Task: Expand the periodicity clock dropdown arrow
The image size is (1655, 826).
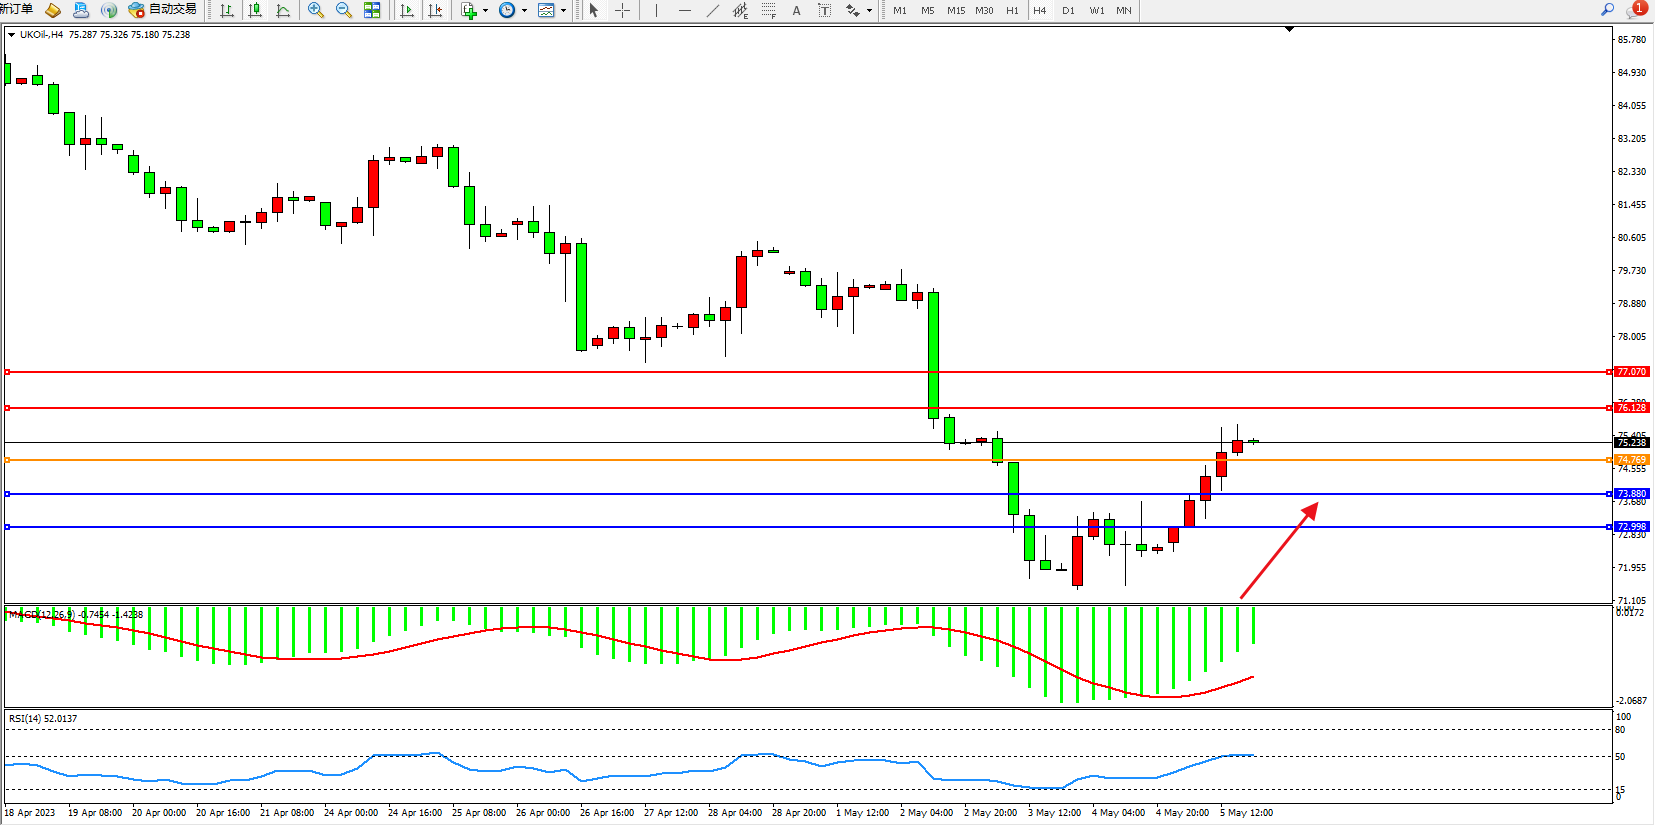Action: [x=524, y=10]
